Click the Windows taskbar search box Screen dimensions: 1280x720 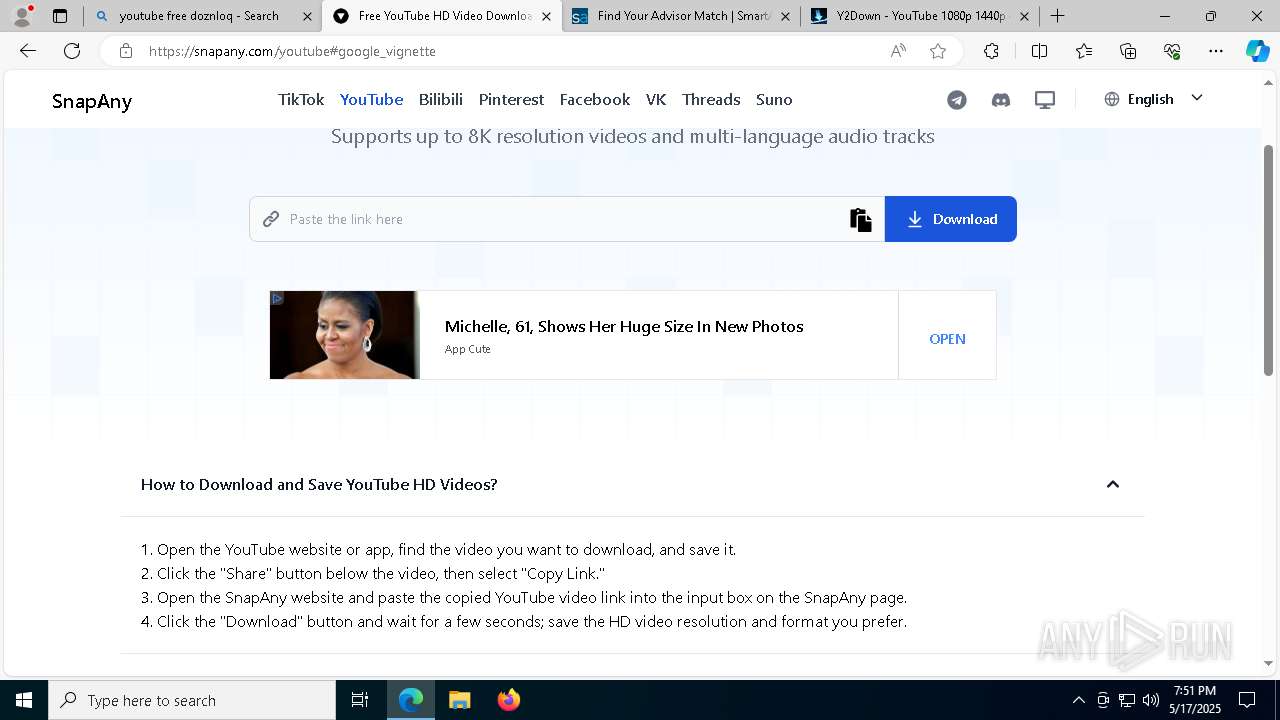pos(192,700)
